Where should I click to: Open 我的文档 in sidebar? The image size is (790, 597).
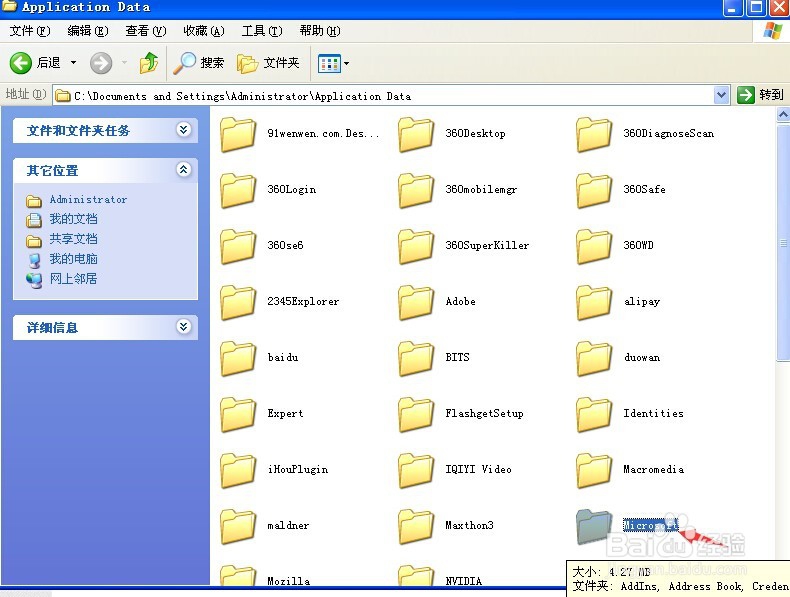click(x=74, y=219)
